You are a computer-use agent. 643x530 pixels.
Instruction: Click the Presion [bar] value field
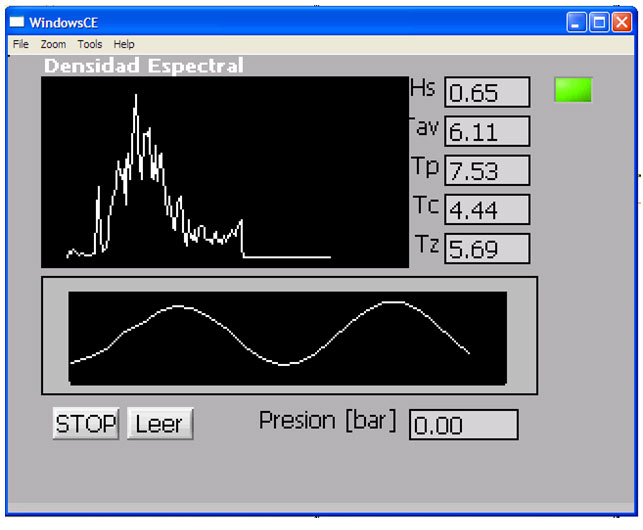click(x=464, y=425)
